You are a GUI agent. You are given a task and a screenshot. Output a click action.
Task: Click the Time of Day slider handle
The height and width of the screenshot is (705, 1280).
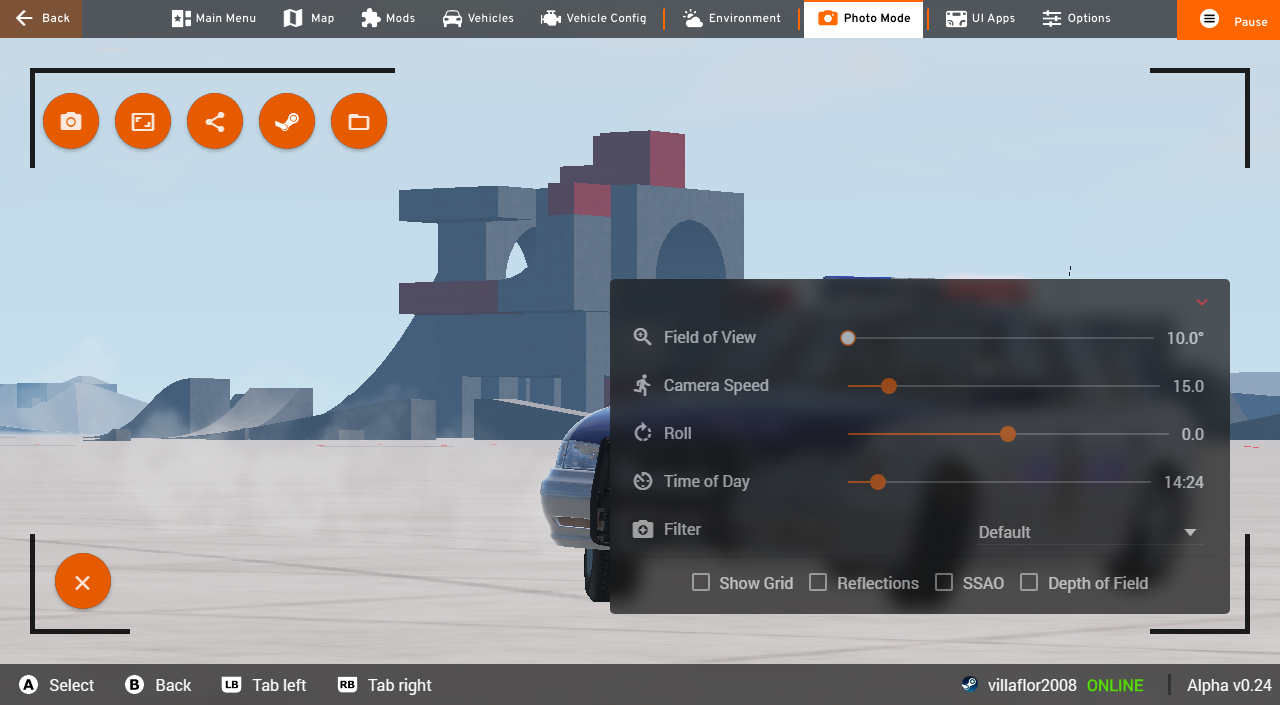pyautogui.click(x=878, y=482)
